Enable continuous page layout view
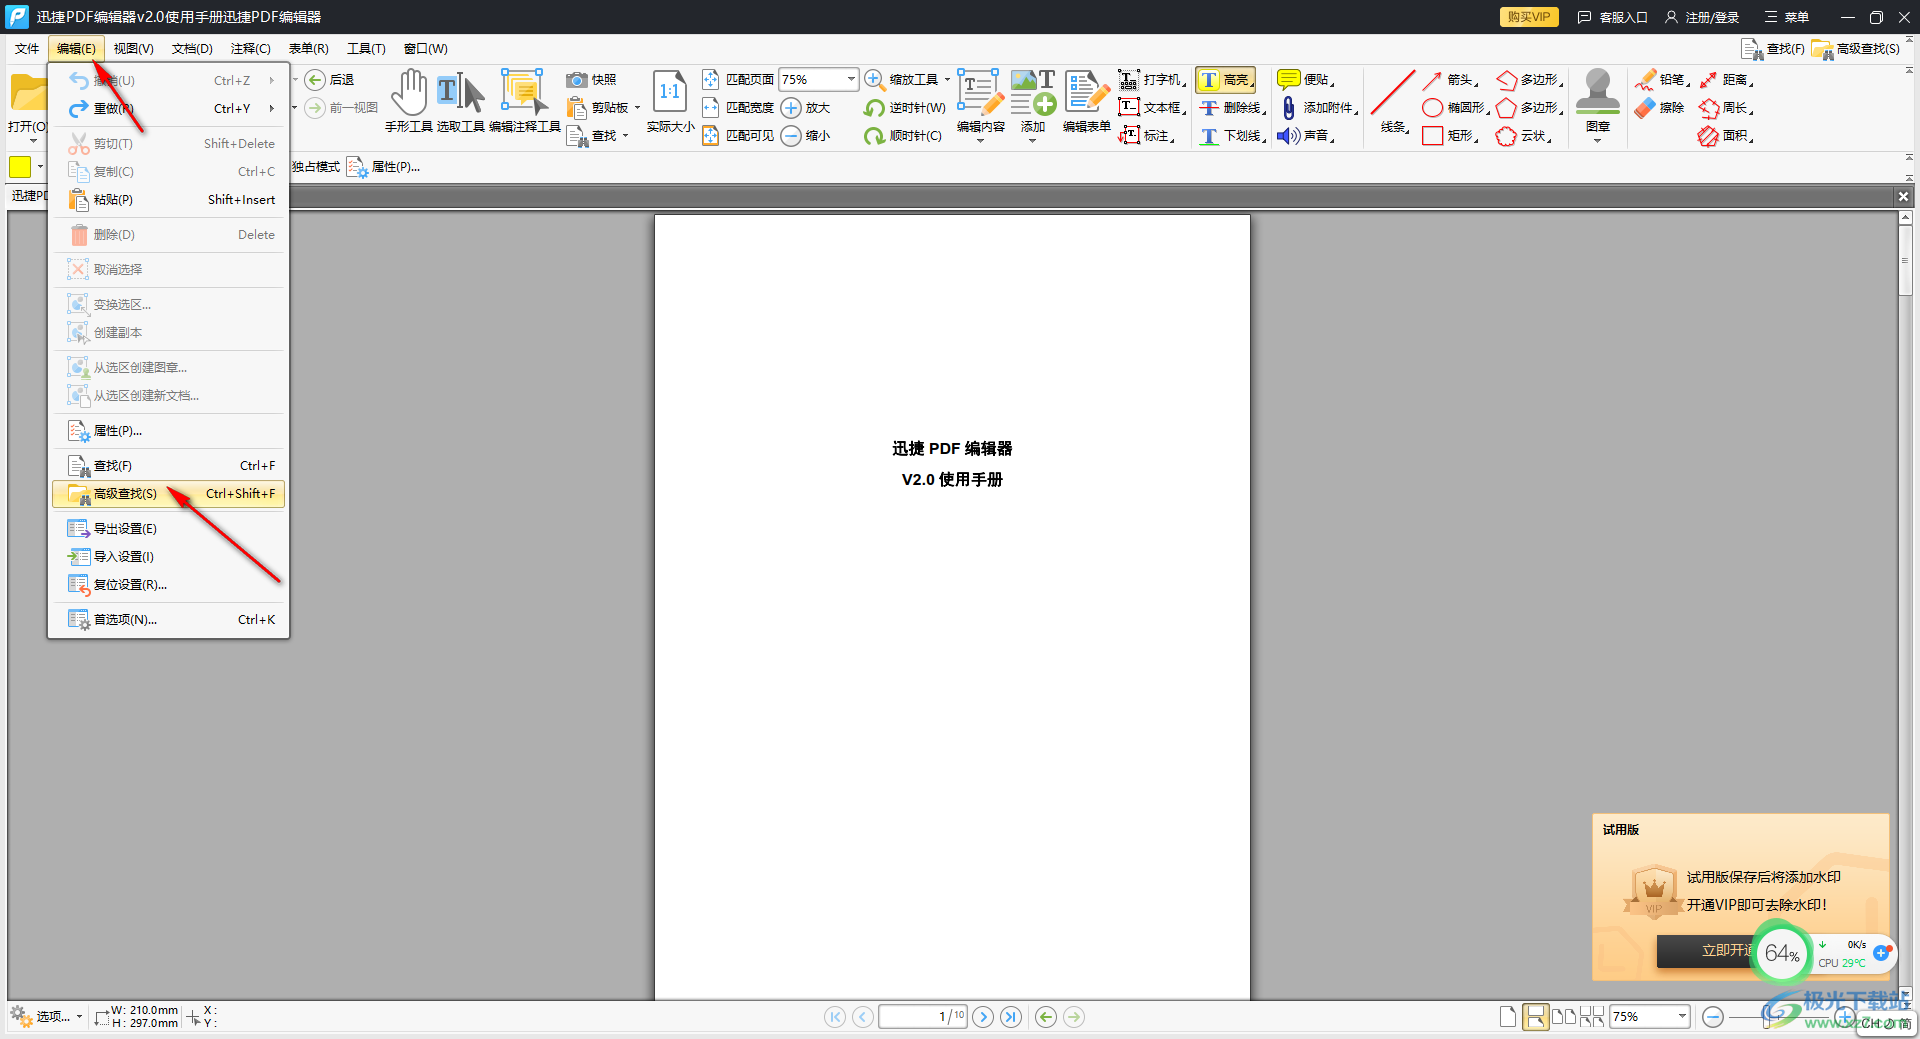 [x=1535, y=1017]
